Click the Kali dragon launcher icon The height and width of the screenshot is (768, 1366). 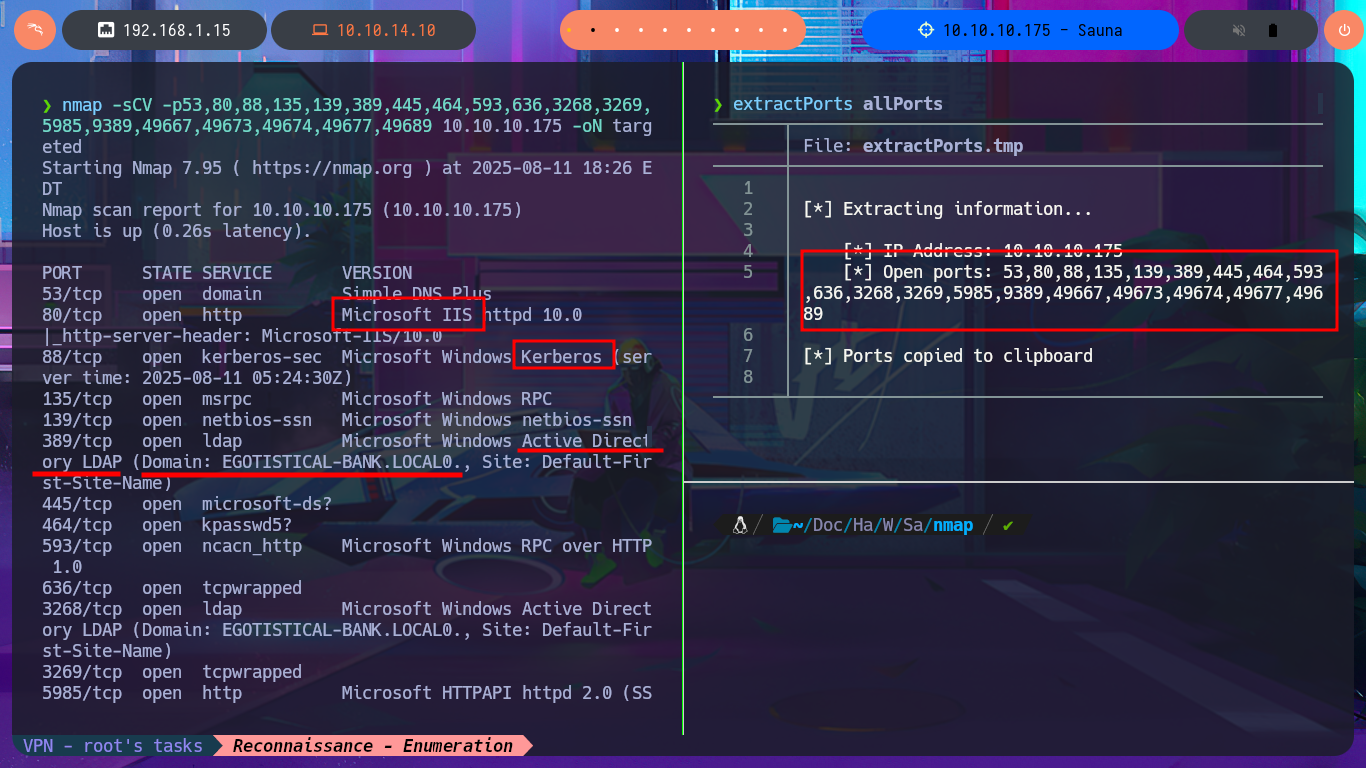pos(35,30)
